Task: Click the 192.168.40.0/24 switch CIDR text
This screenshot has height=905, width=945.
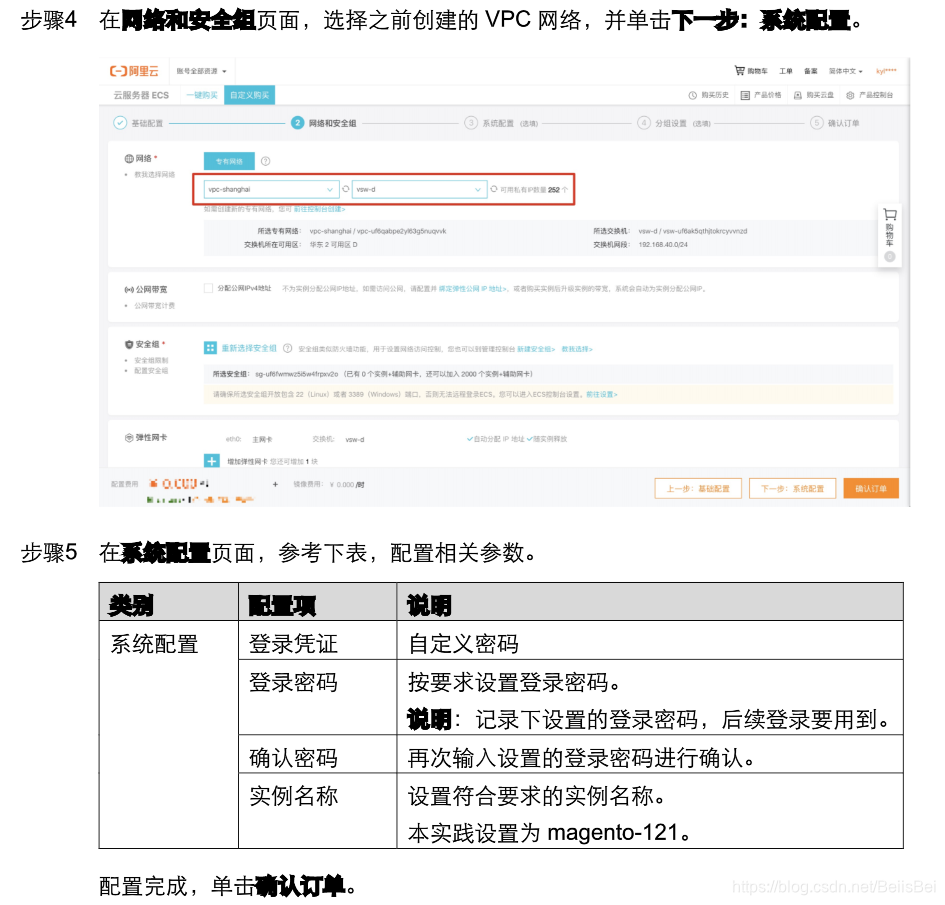Action: 663,245
